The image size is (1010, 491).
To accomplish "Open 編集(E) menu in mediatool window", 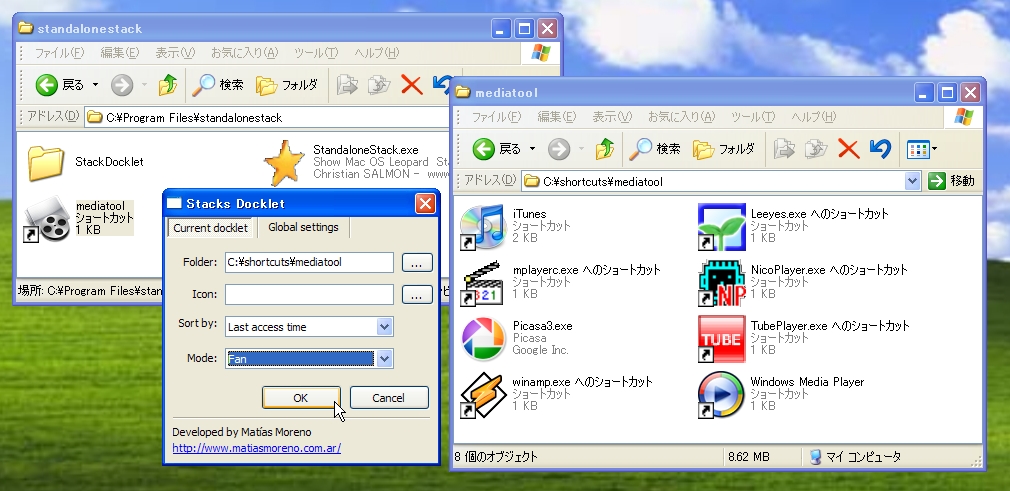I will (x=557, y=117).
